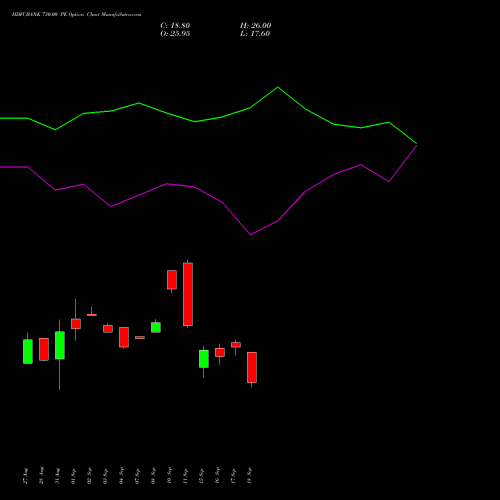This screenshot has height=500, width=500.
Task: Select the 04 Sep date label
Action: coord(122,476)
